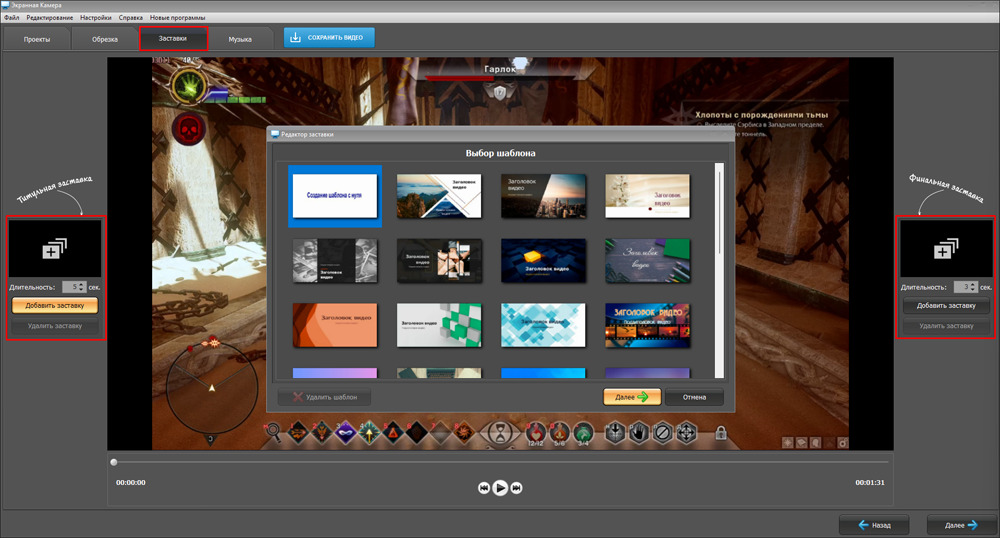Select the white floral title template

point(647,196)
